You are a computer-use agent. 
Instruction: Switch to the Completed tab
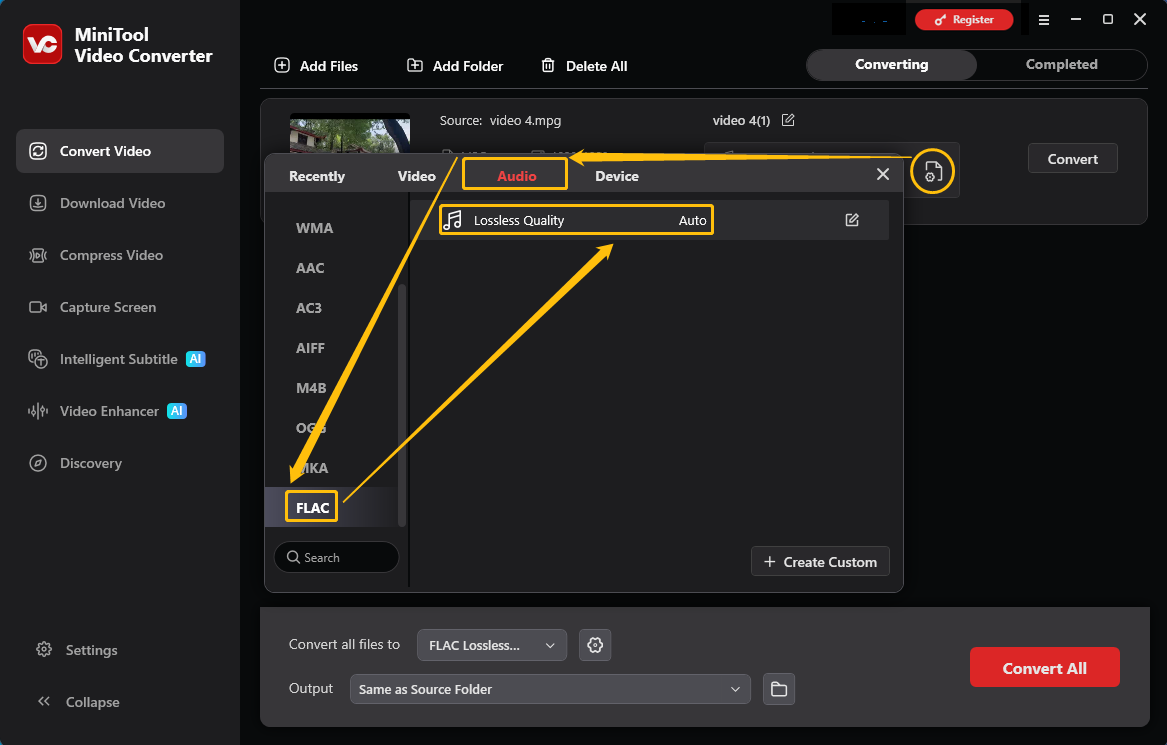1061,65
